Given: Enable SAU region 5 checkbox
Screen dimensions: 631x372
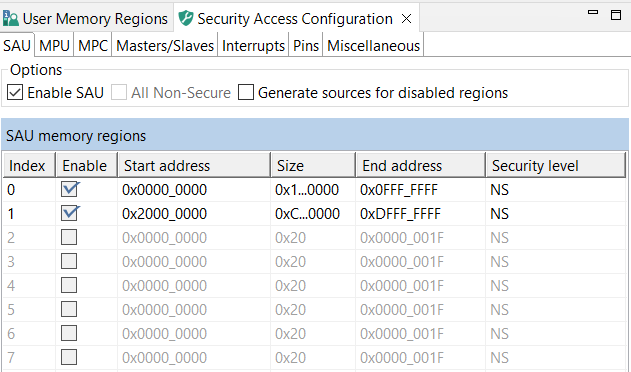Looking at the screenshot, I should point(69,309).
